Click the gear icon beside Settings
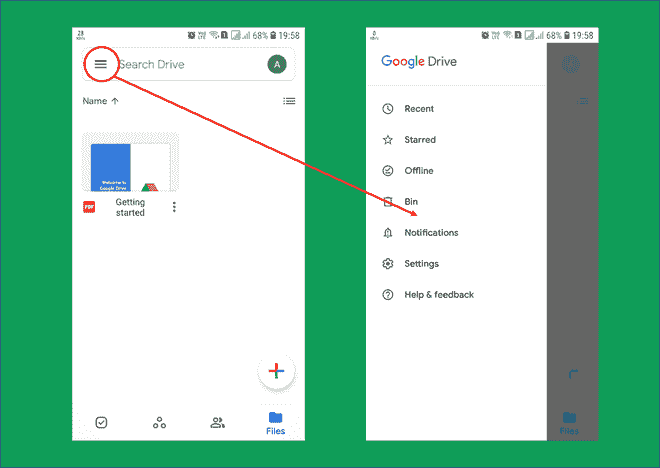 388,263
